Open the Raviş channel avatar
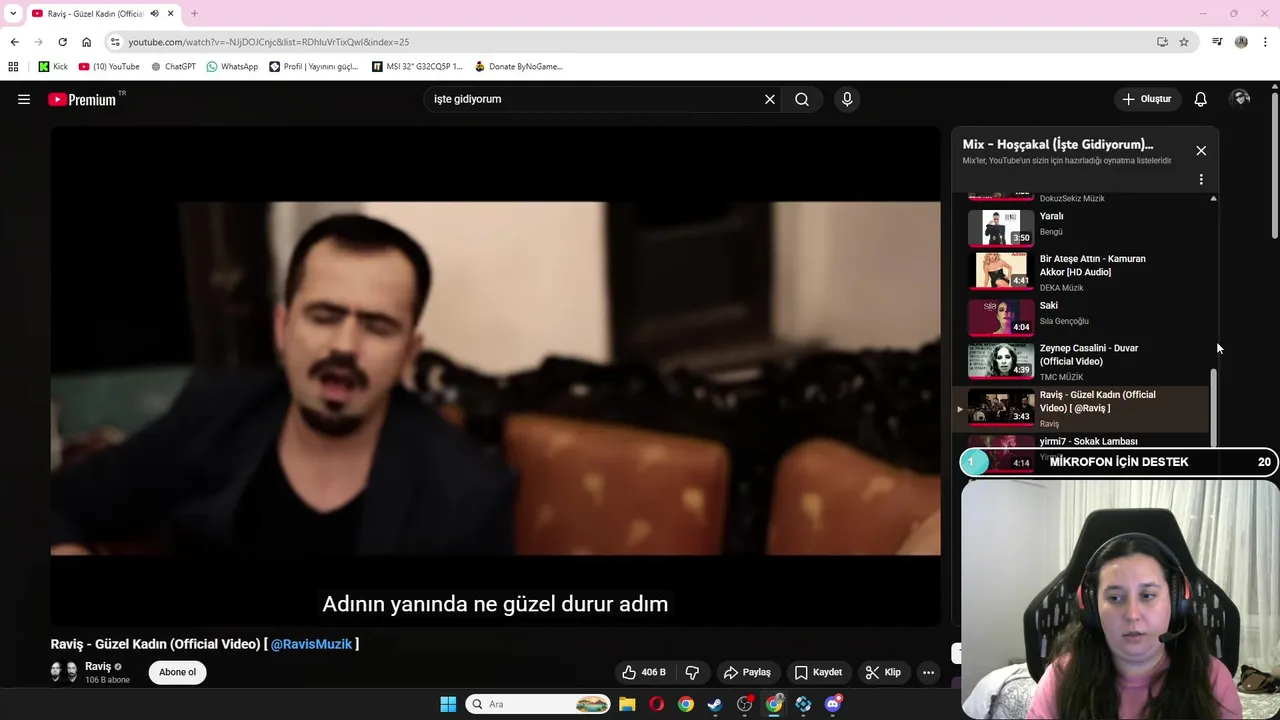This screenshot has height=720, width=1280. tap(64, 672)
